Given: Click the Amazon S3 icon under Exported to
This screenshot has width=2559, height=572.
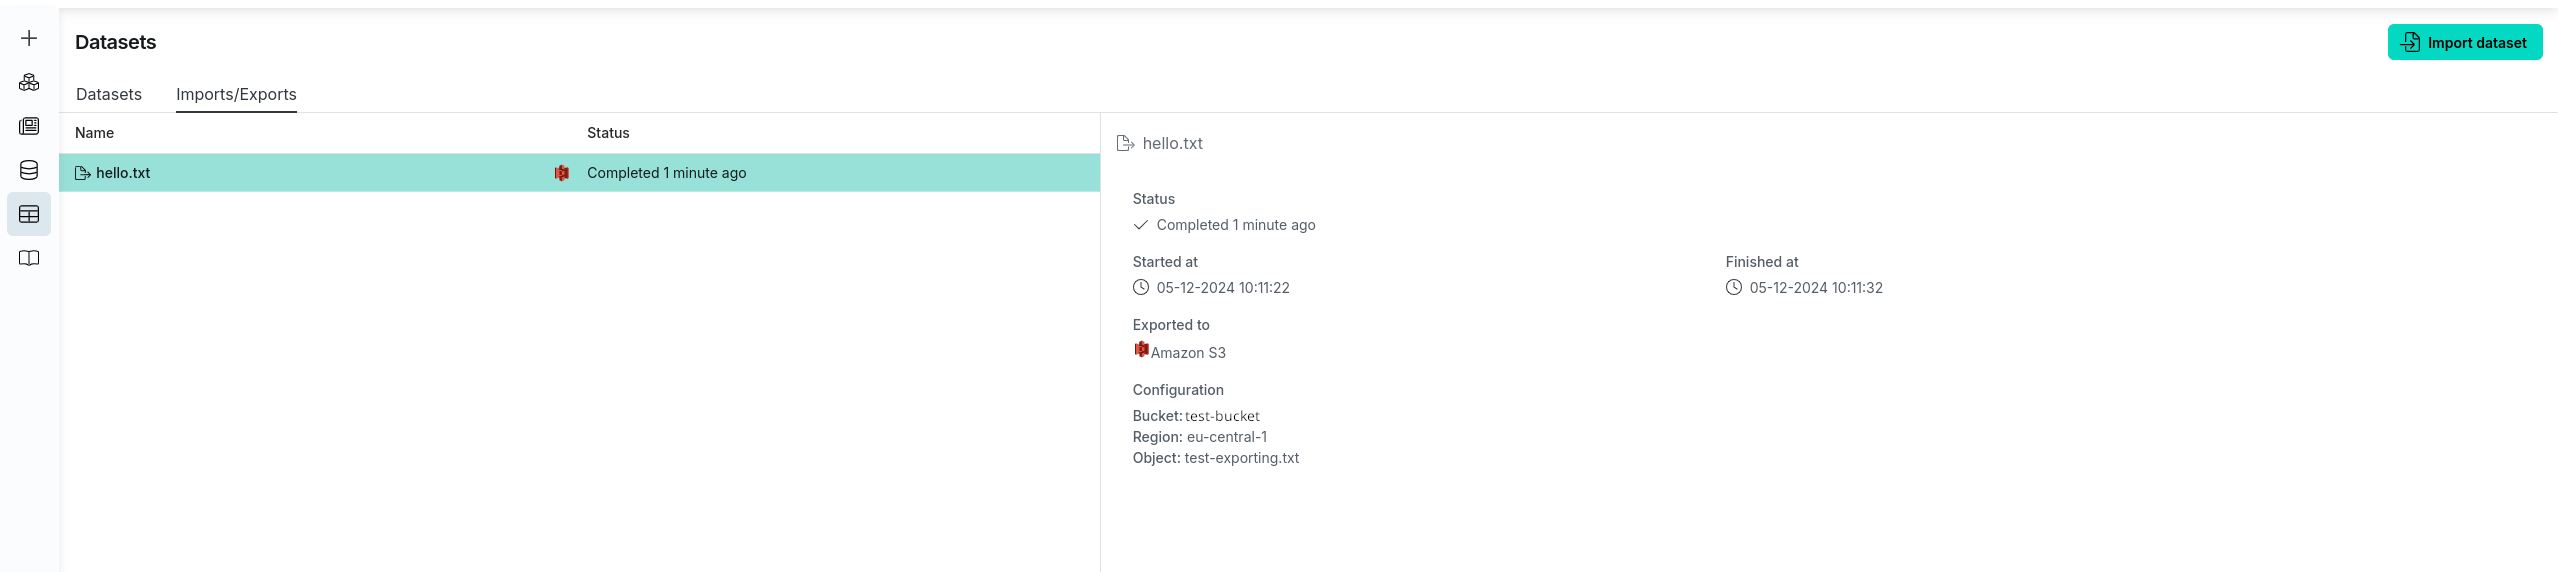Looking at the screenshot, I should click(1141, 349).
